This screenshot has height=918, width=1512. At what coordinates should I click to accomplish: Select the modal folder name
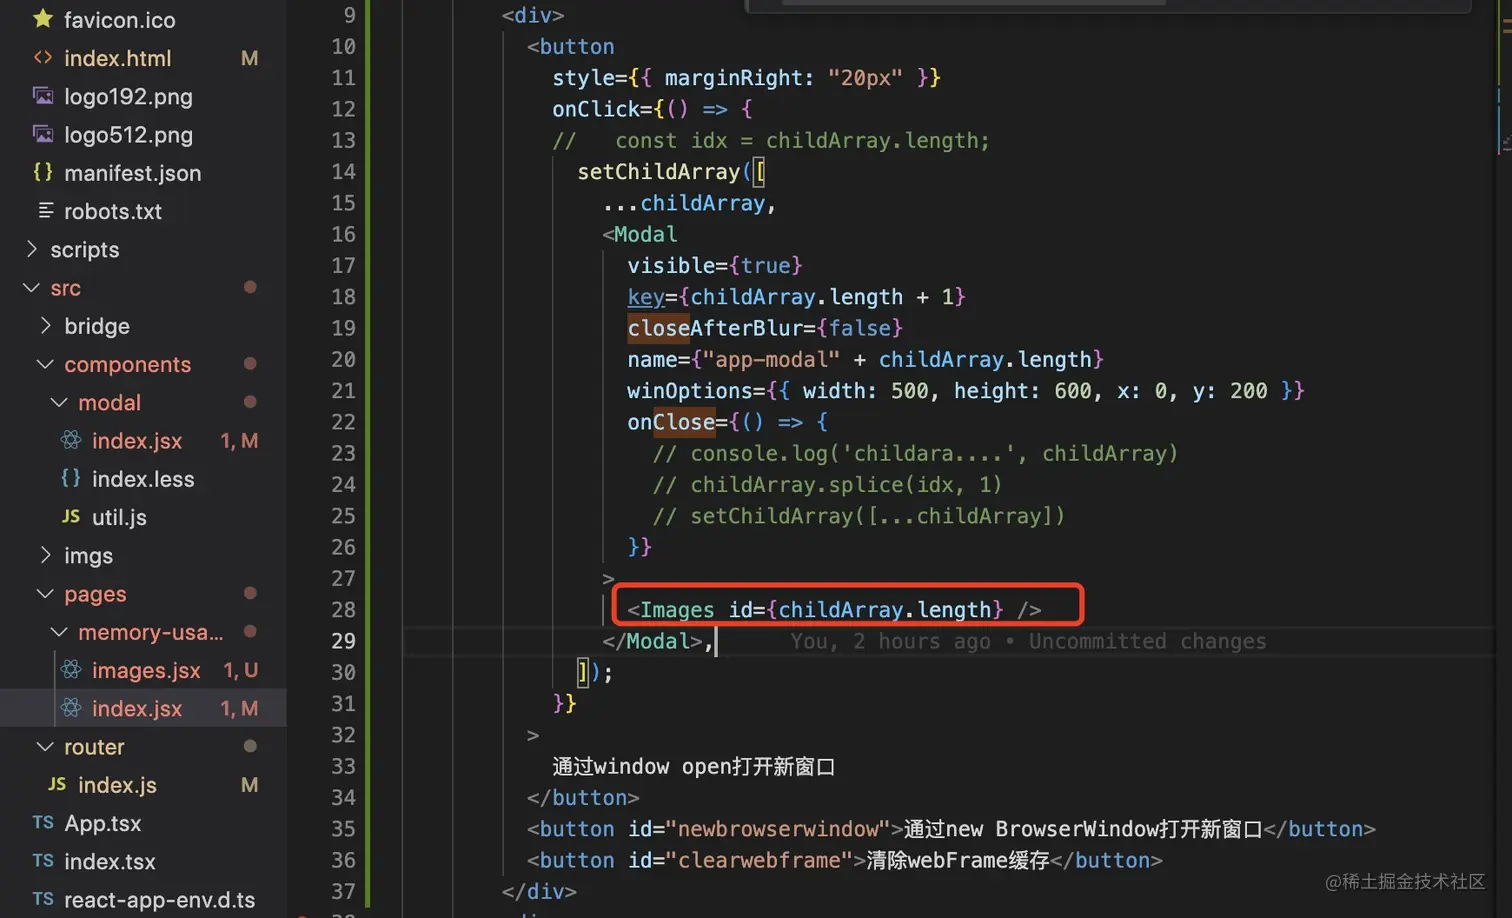[110, 403]
